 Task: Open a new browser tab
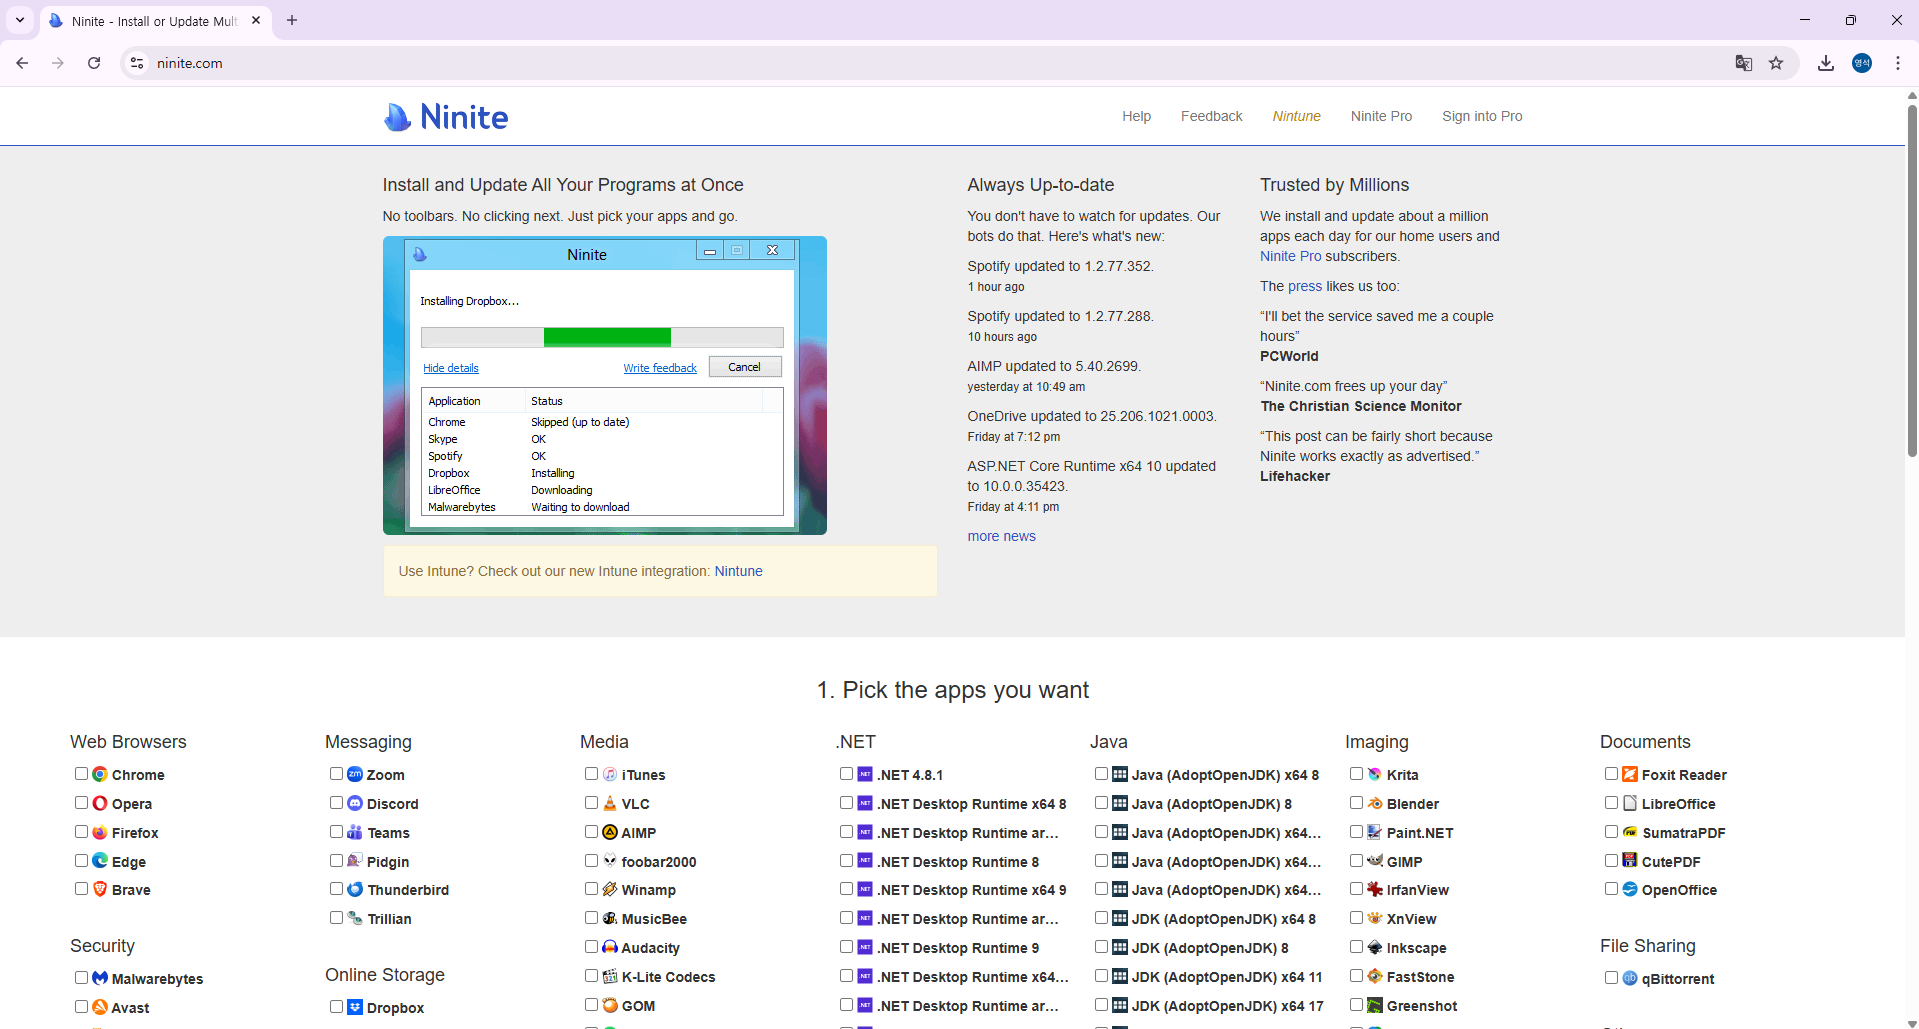[x=292, y=20]
